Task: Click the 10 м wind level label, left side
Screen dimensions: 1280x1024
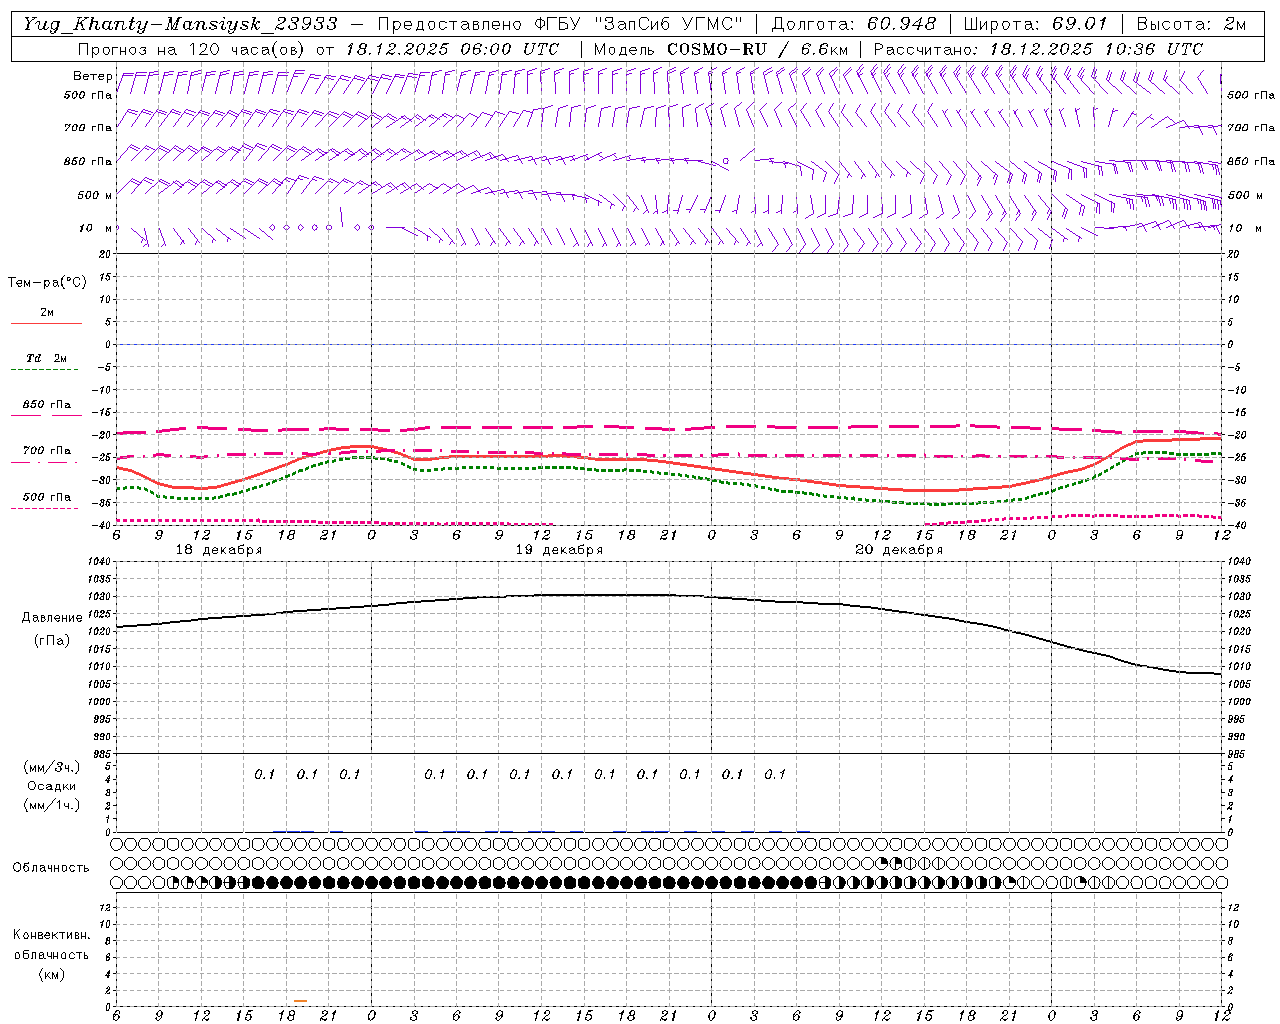Action: 95,228
